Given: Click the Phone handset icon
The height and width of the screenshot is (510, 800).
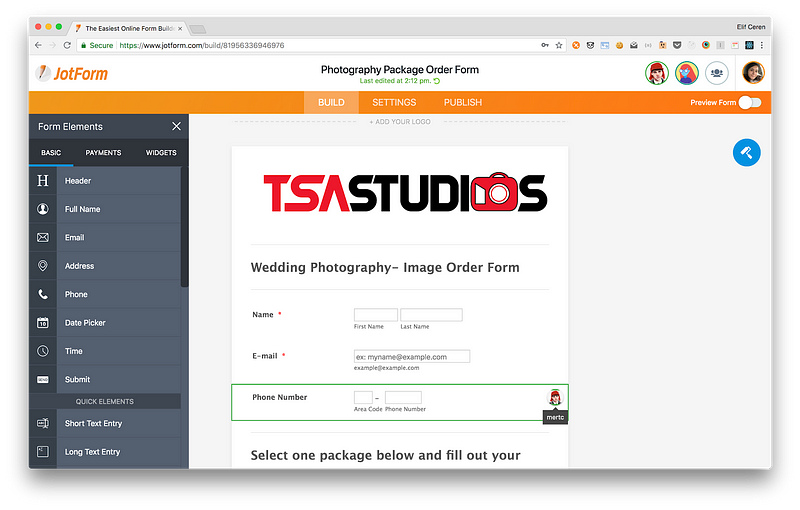Looking at the screenshot, I should (43, 294).
